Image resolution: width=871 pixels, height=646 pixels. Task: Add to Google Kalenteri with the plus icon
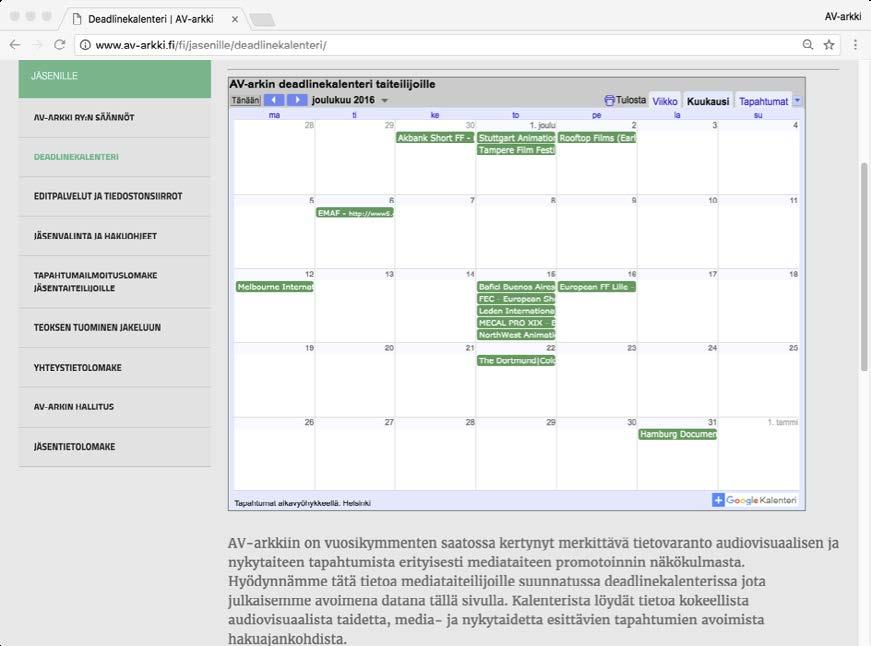pos(718,500)
